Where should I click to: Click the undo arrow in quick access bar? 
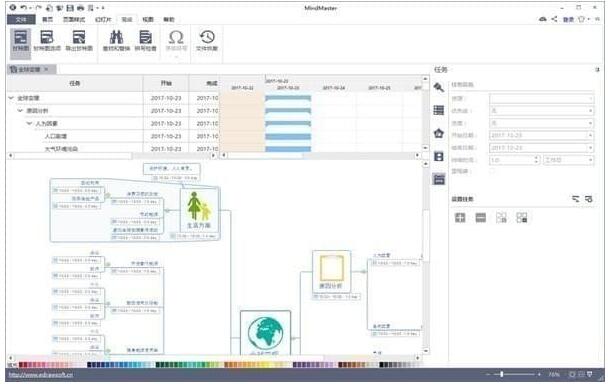pos(24,8)
